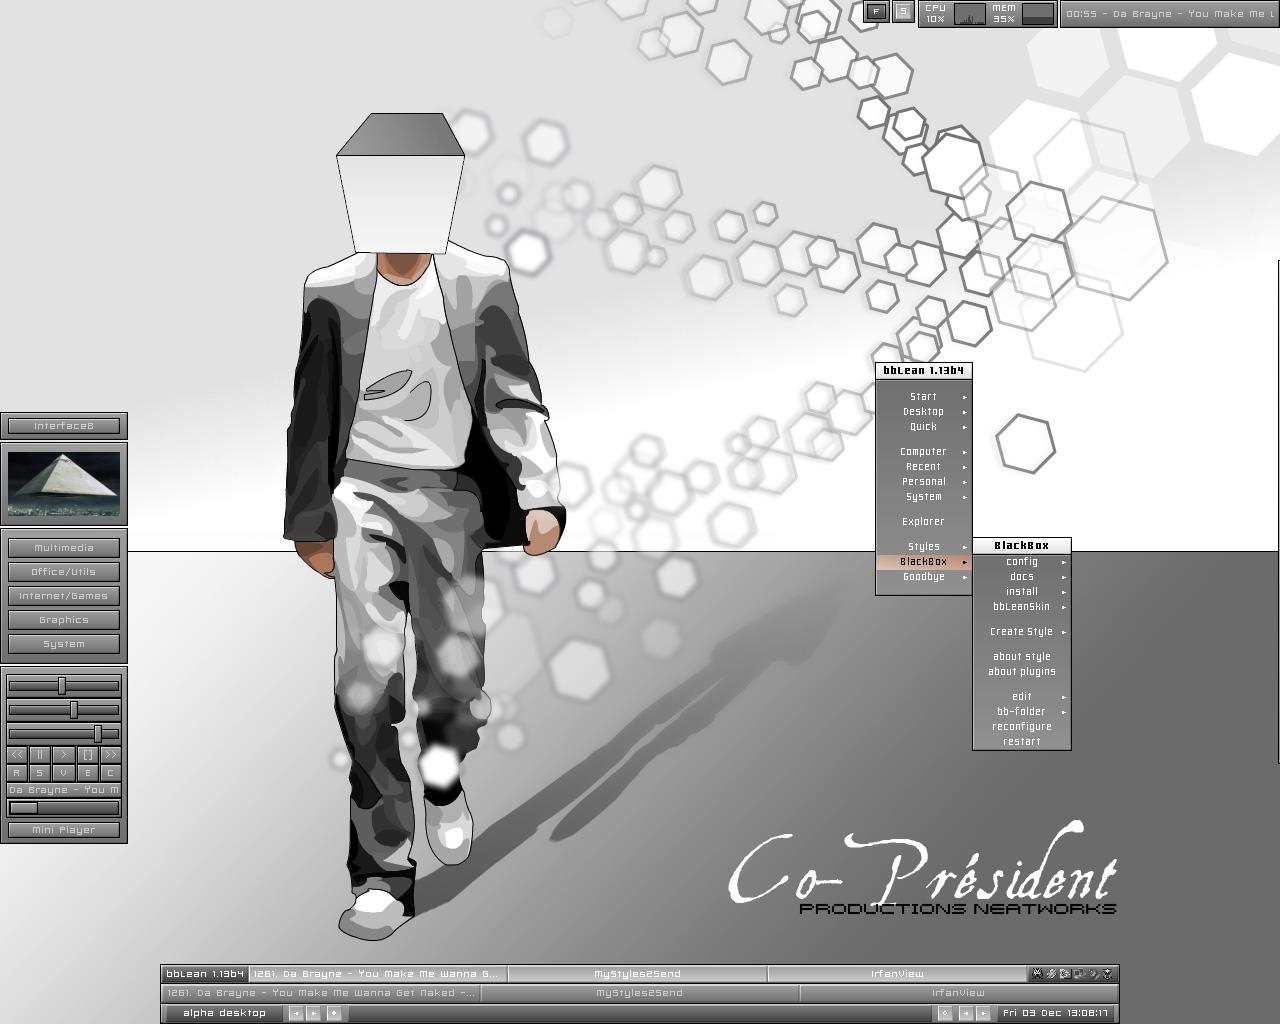
Task: Click the V button in player panel
Action: (x=64, y=773)
